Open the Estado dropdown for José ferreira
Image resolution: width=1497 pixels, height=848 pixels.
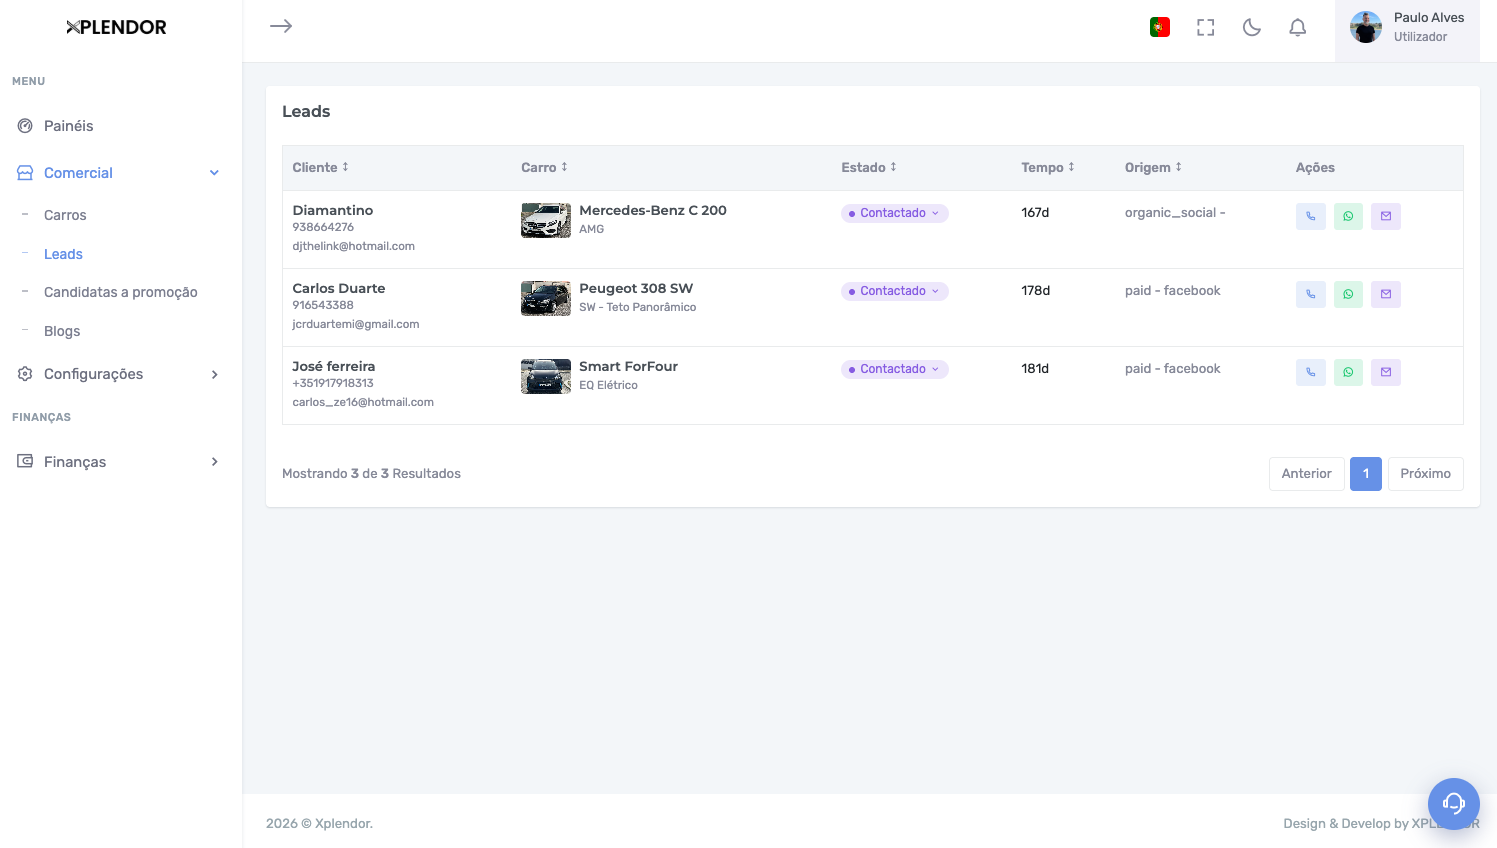tap(894, 369)
